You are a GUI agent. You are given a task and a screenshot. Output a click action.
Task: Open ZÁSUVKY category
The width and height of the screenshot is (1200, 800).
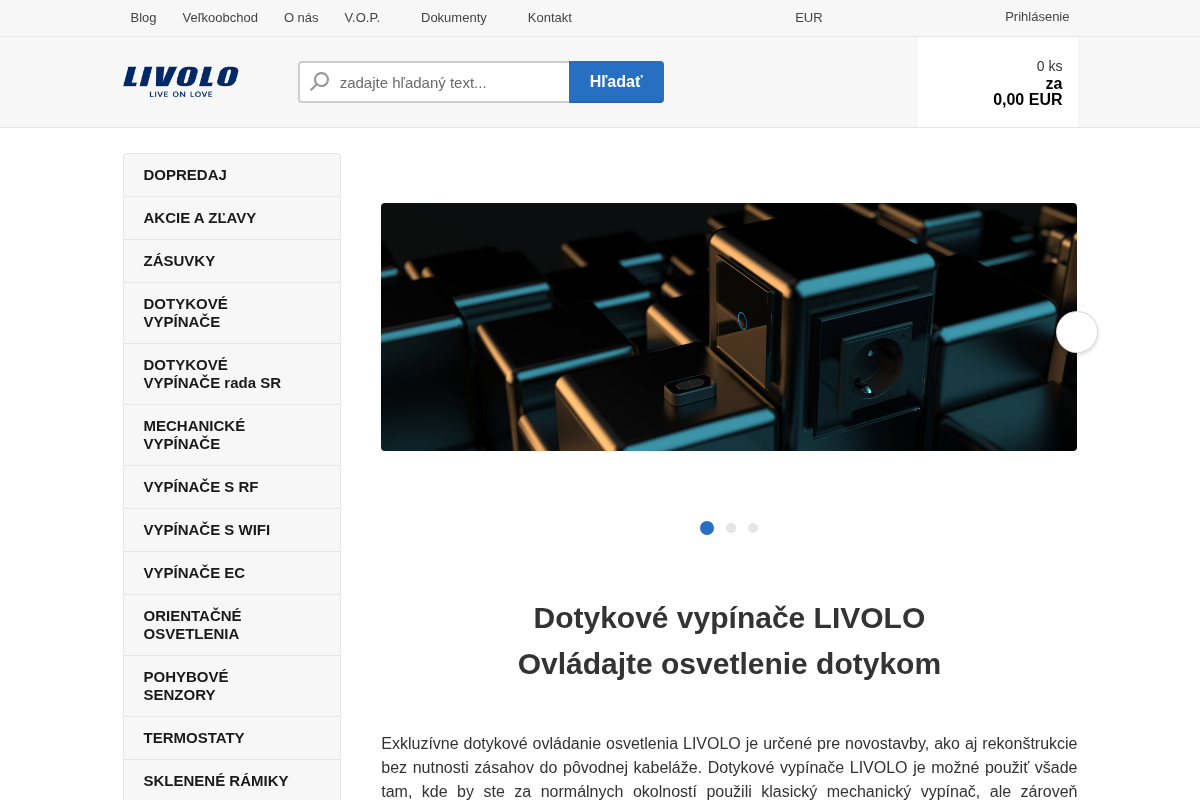point(232,261)
